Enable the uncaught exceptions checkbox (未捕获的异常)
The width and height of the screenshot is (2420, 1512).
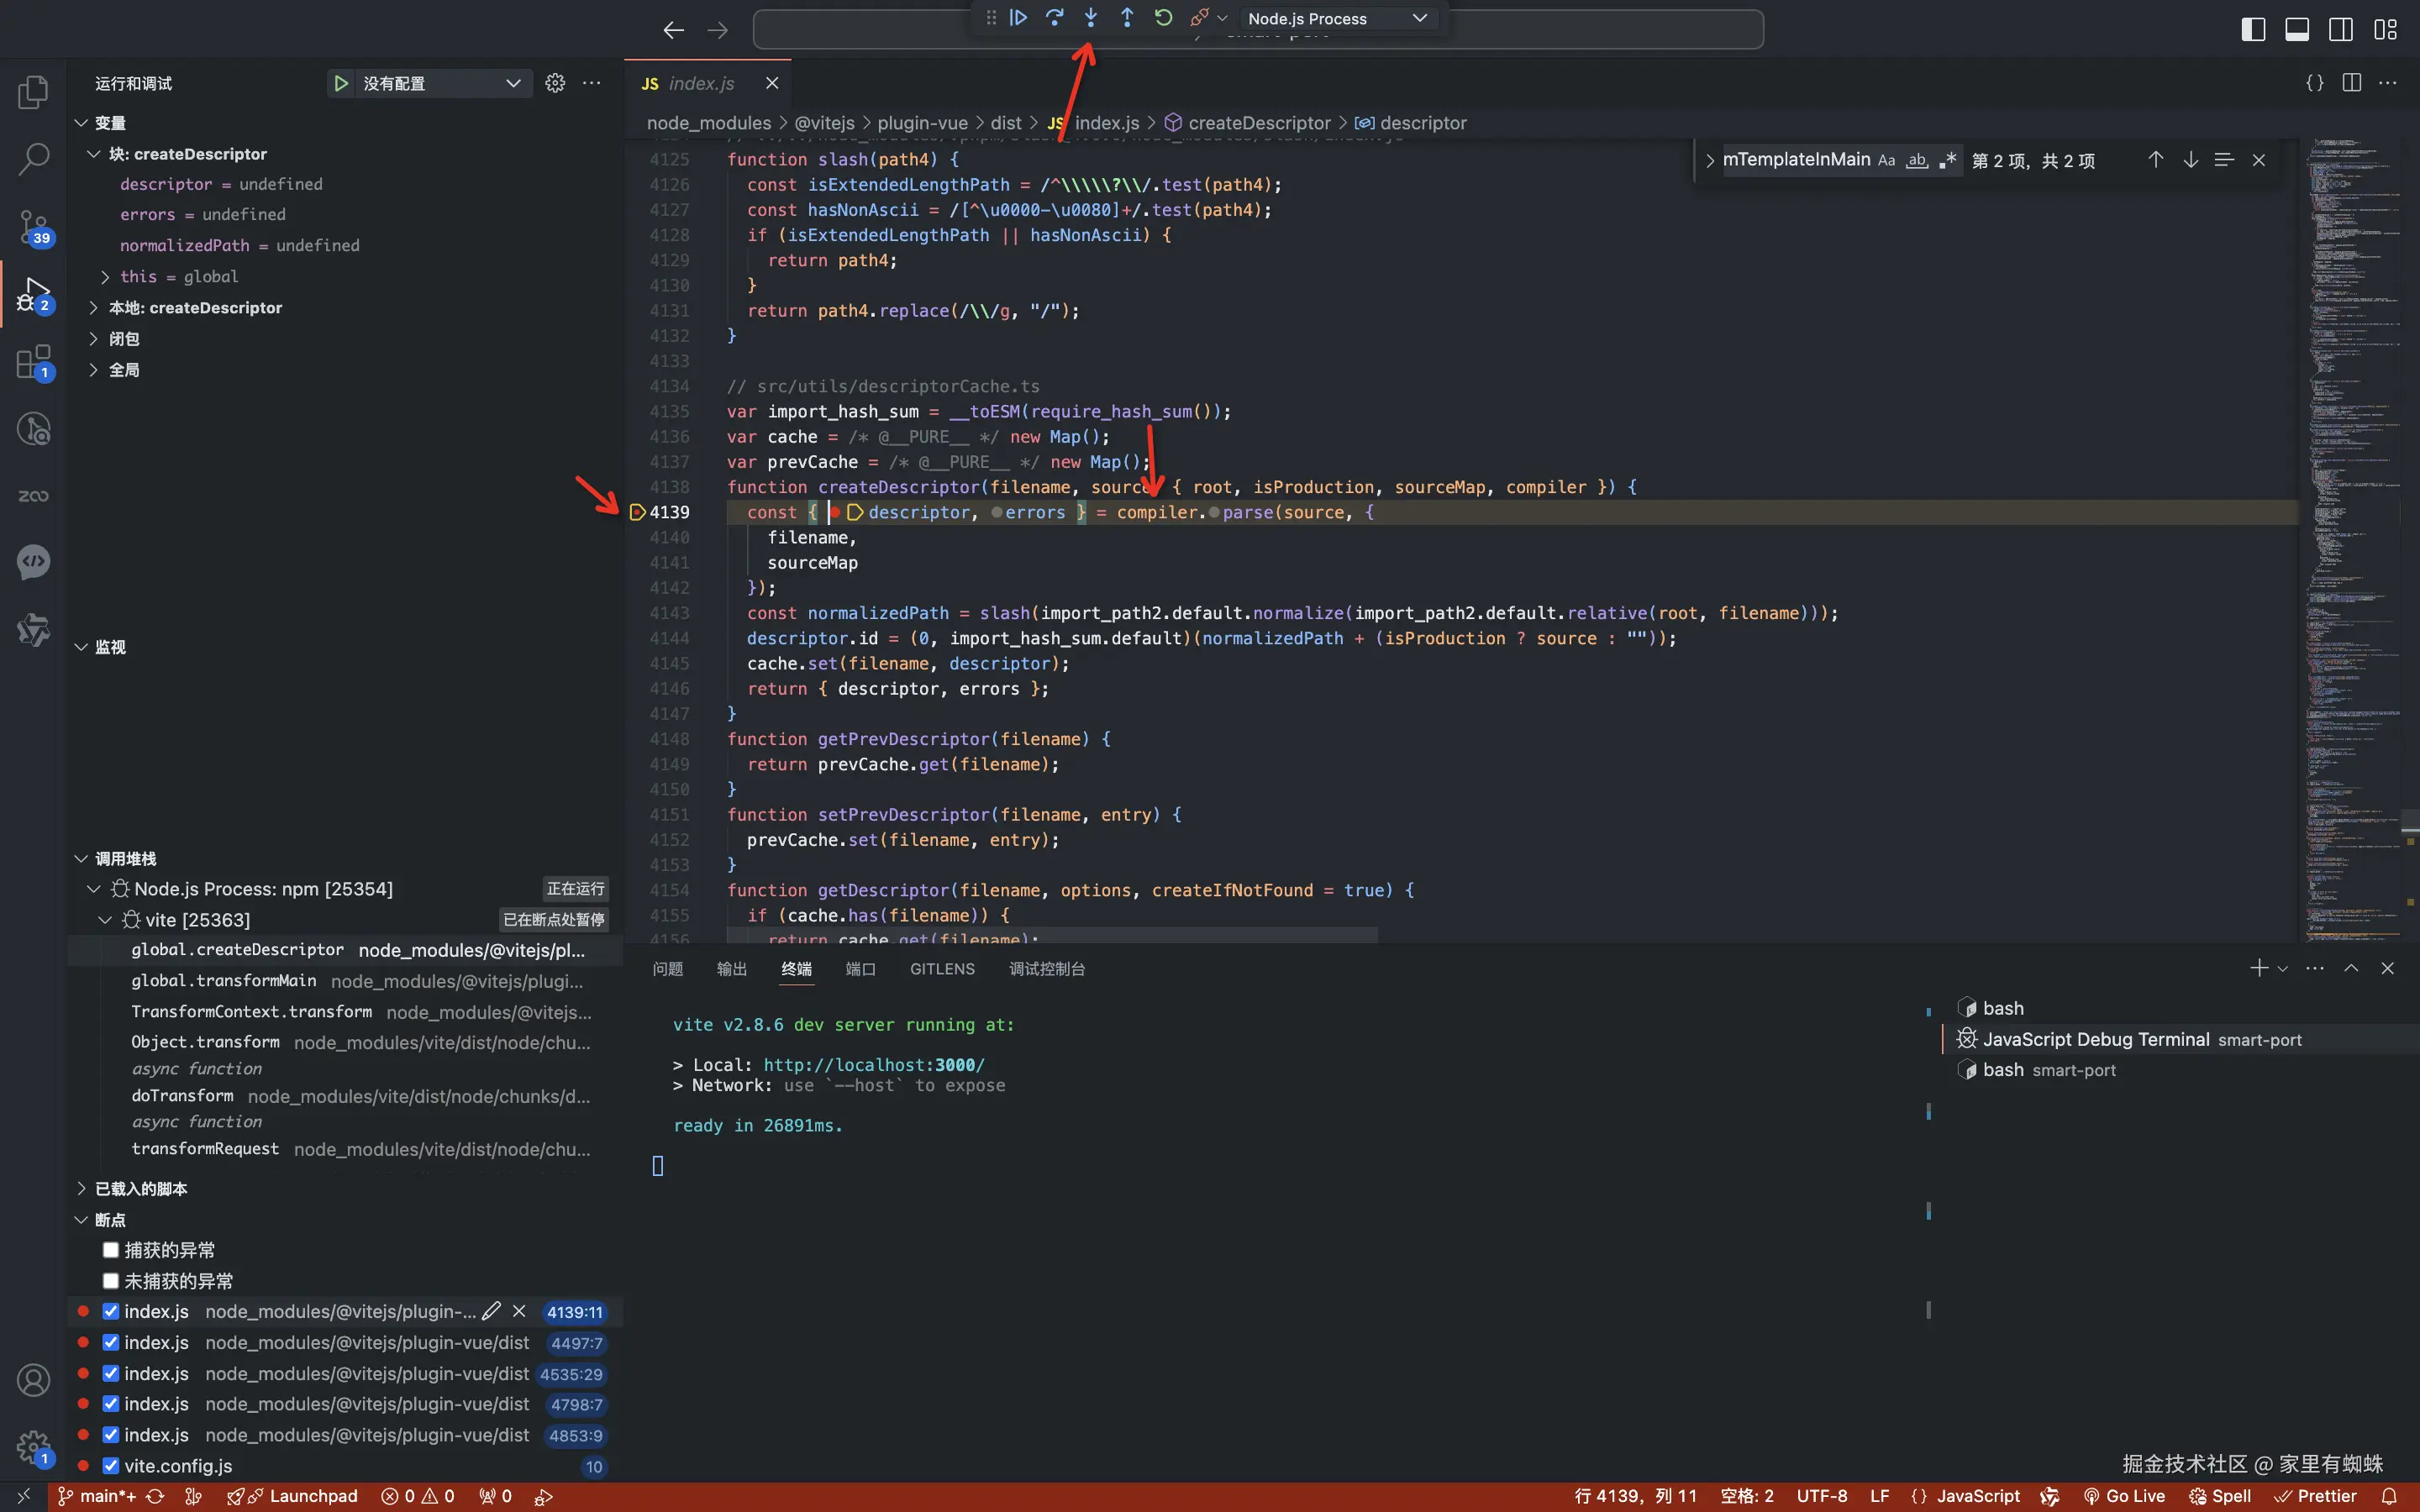click(111, 1281)
